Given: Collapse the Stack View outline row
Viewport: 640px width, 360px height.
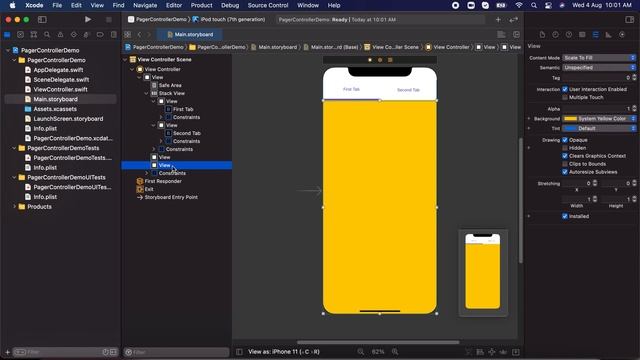Looking at the screenshot, I should coord(147,93).
